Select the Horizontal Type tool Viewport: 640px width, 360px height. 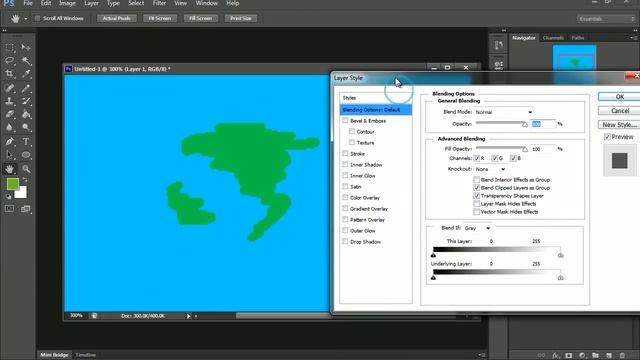pos(26,142)
